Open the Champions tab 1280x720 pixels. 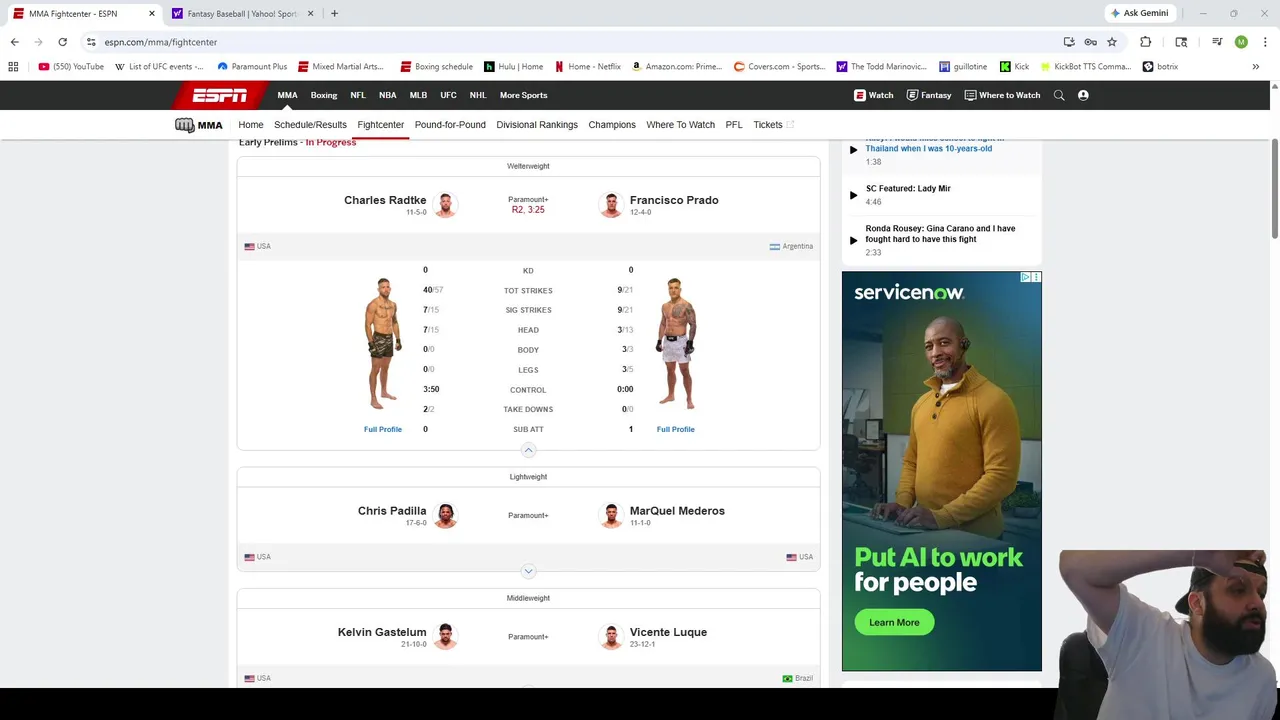[x=612, y=125]
